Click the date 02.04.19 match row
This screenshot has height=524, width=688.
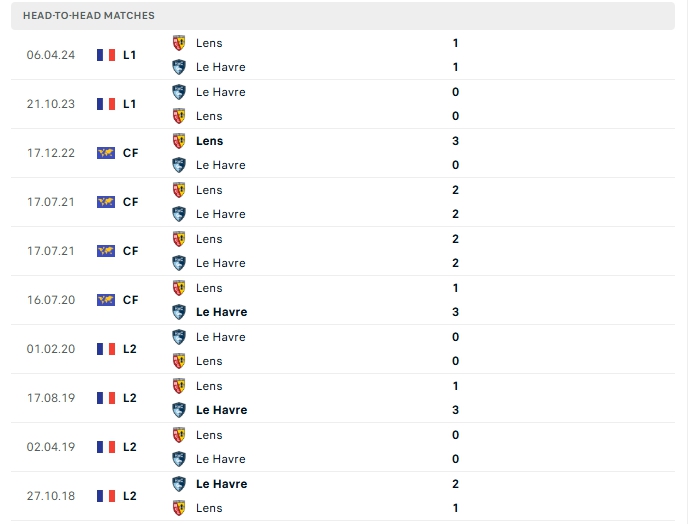pyautogui.click(x=50, y=447)
